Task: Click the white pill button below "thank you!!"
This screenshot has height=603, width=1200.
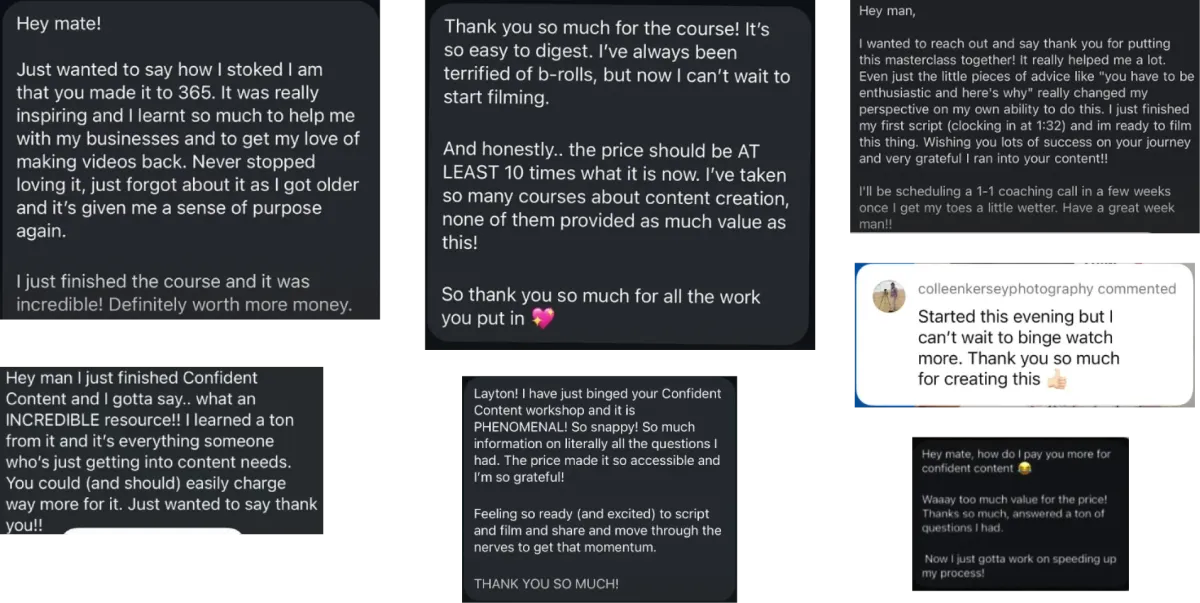Action: coord(152,531)
